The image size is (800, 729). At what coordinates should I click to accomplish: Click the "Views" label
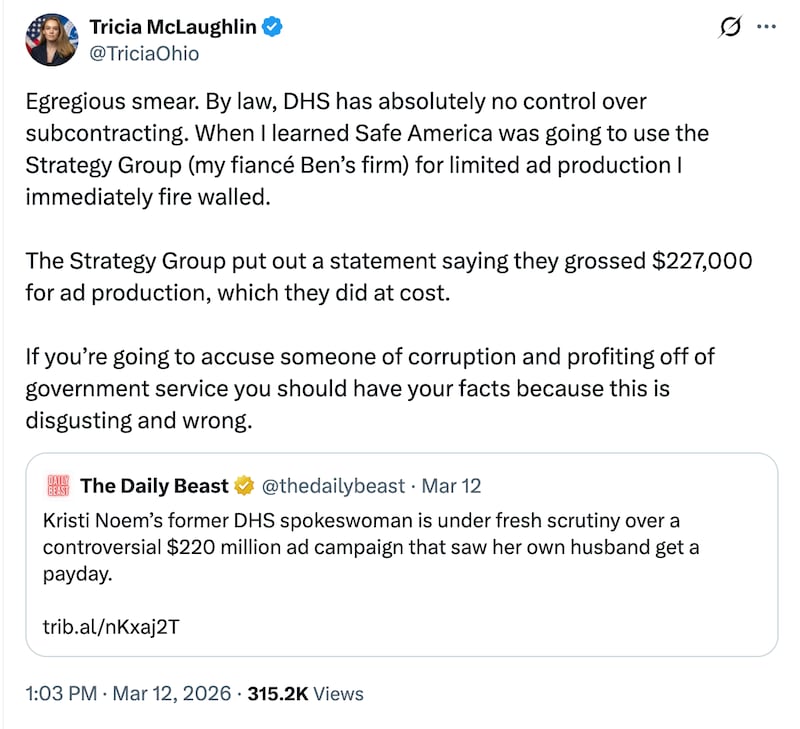(339, 693)
